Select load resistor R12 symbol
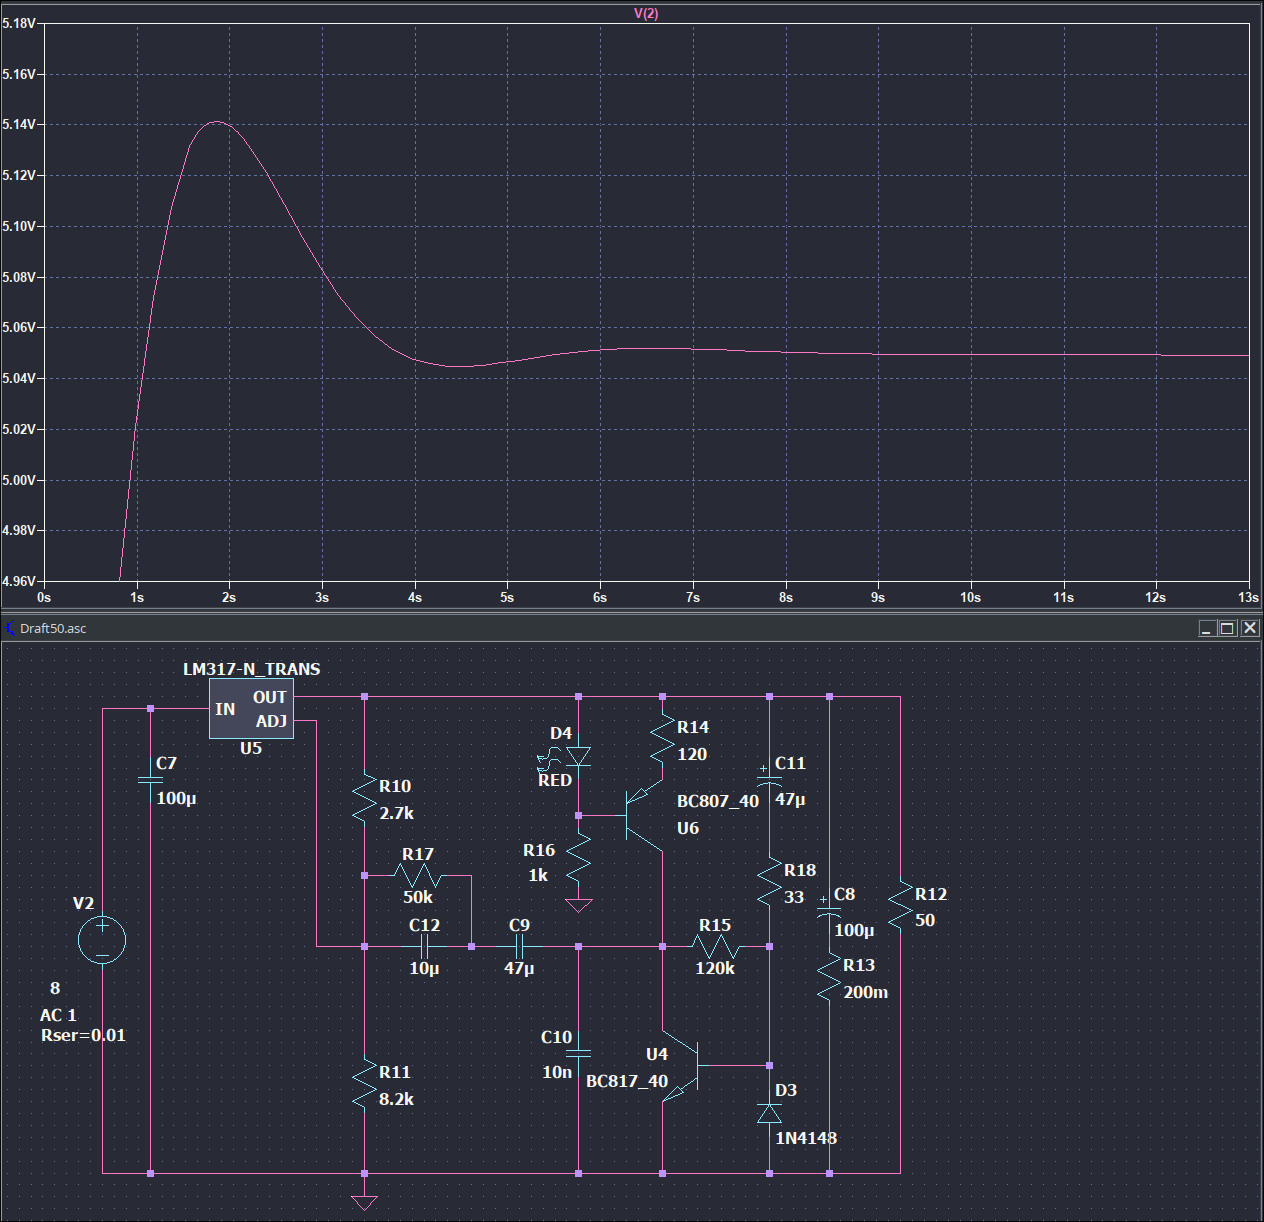1264x1222 pixels. (900, 906)
